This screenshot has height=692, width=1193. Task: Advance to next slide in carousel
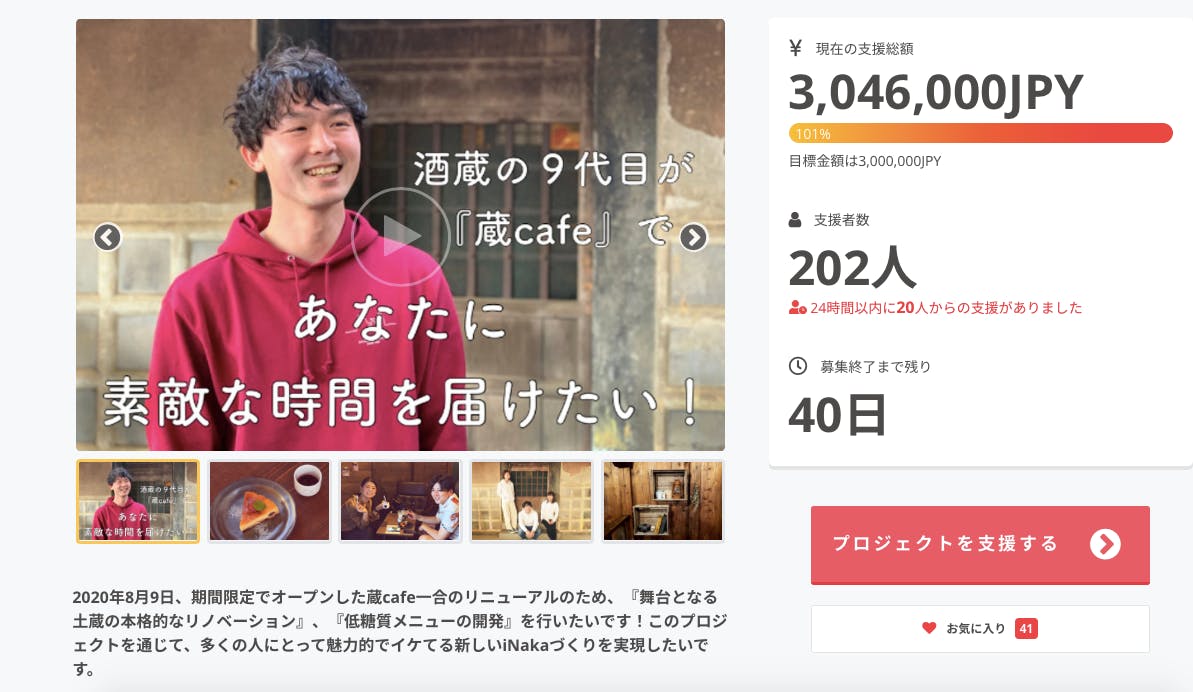point(693,237)
